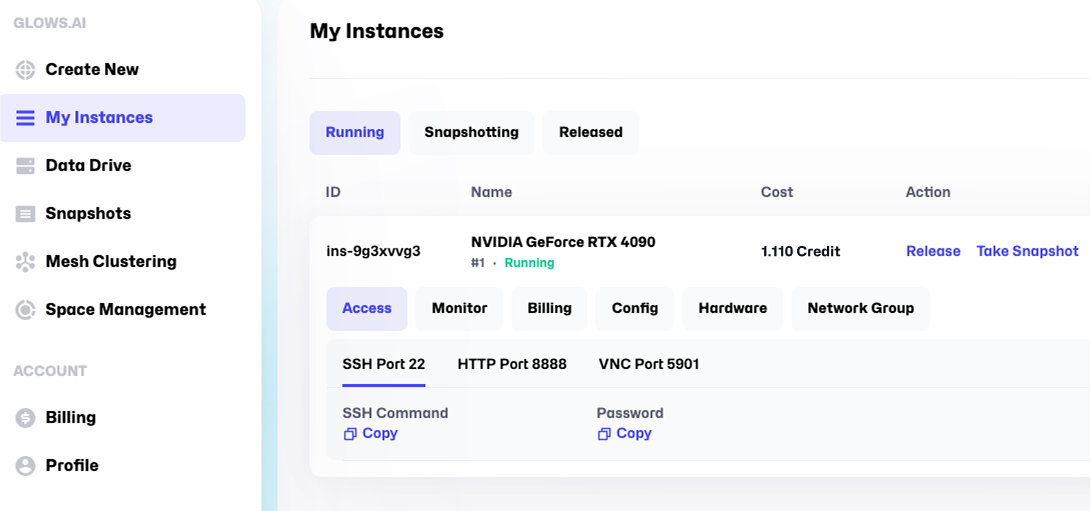1091x511 pixels.
Task: Click the ACCOUNT section label
Action: pyautogui.click(x=50, y=371)
